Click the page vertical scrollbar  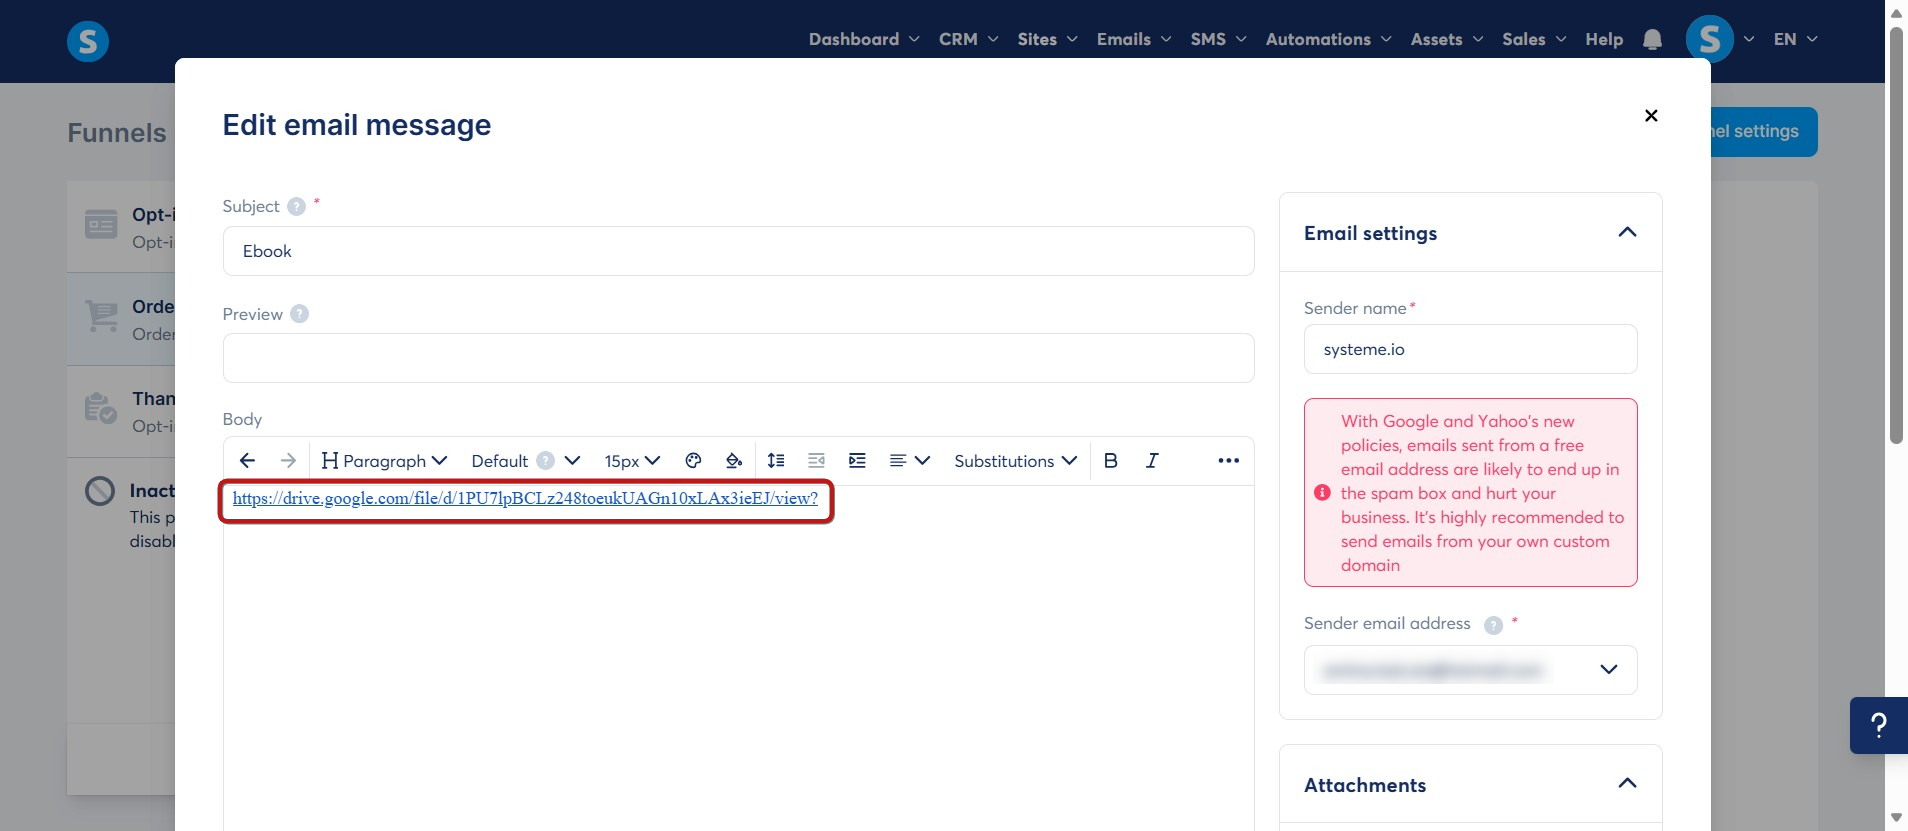click(x=1895, y=235)
